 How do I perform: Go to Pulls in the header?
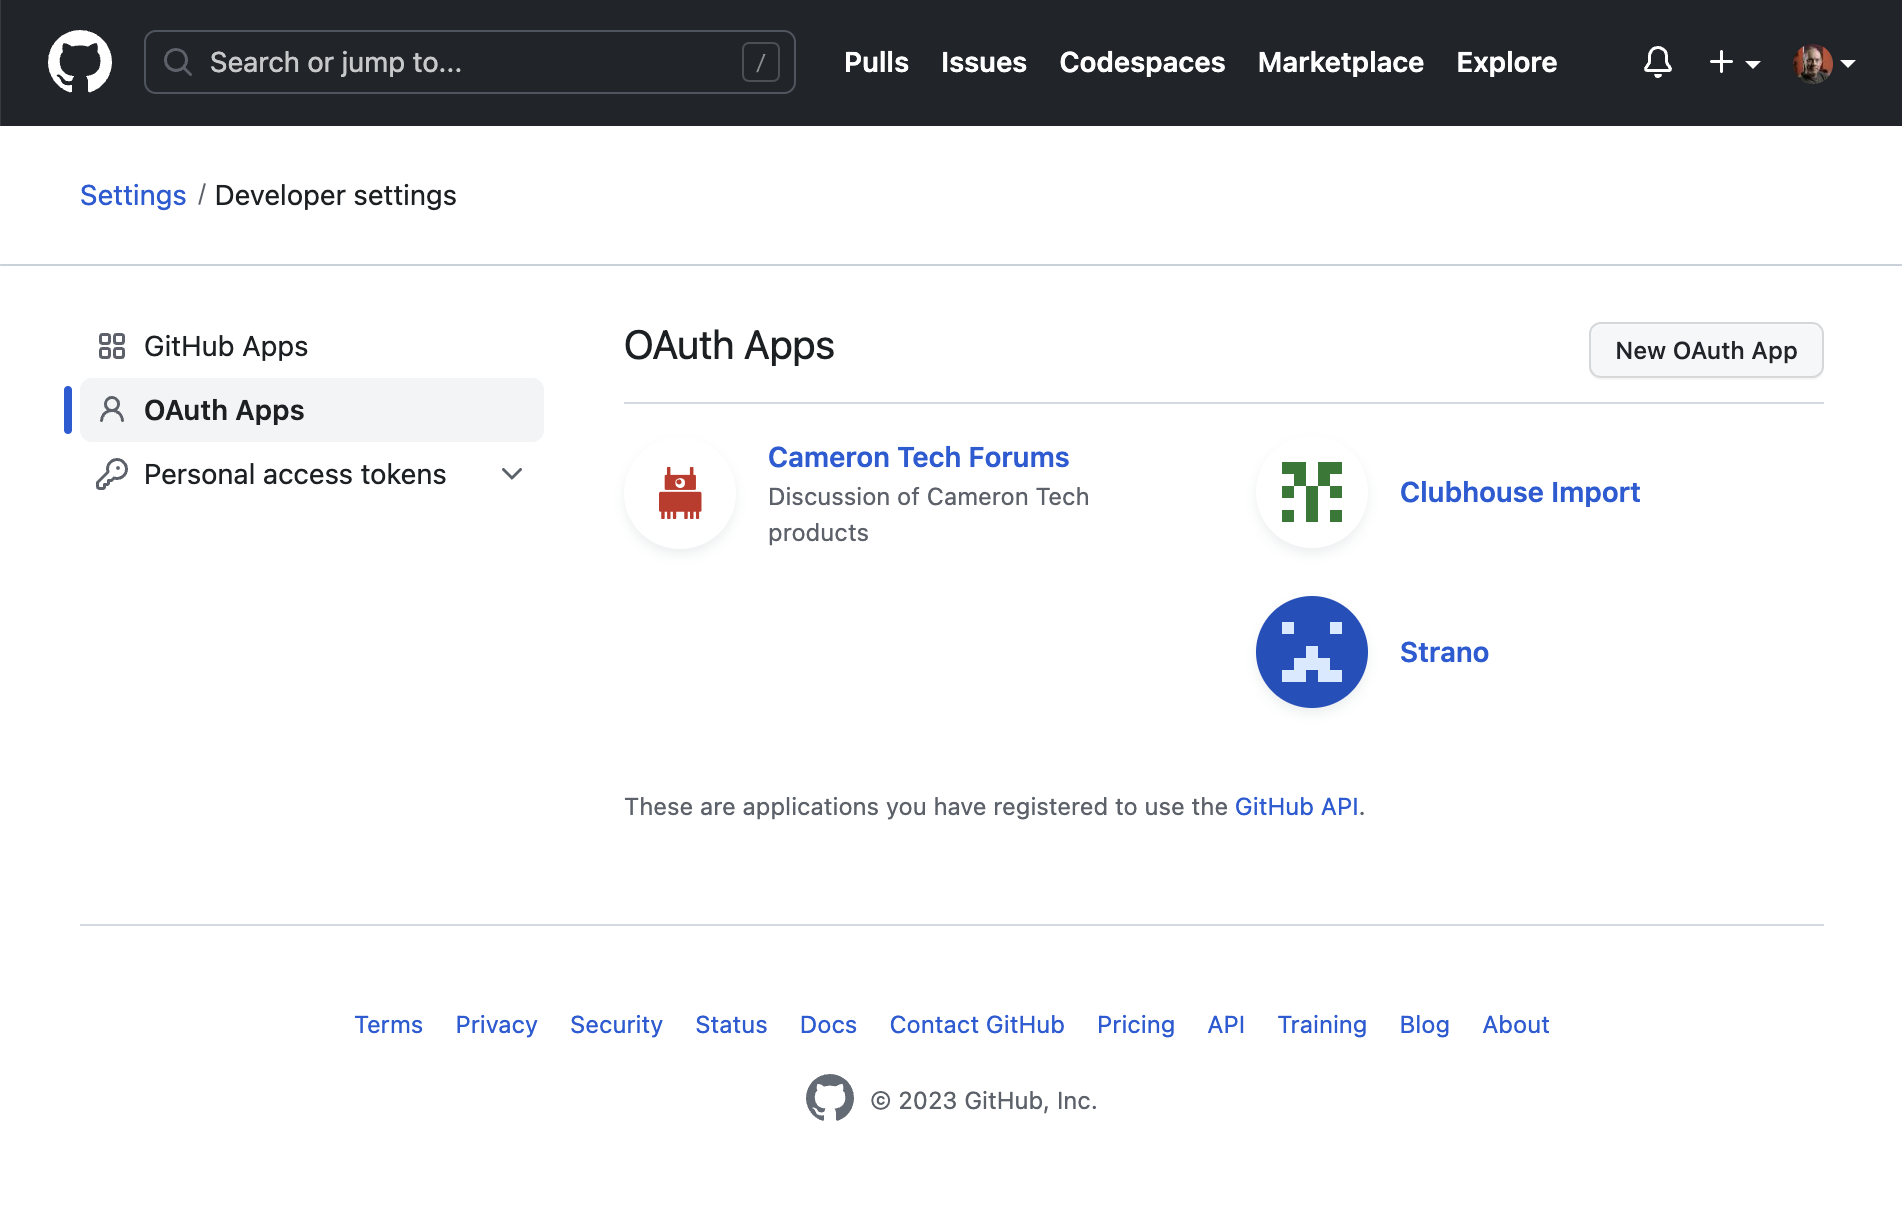pos(876,62)
